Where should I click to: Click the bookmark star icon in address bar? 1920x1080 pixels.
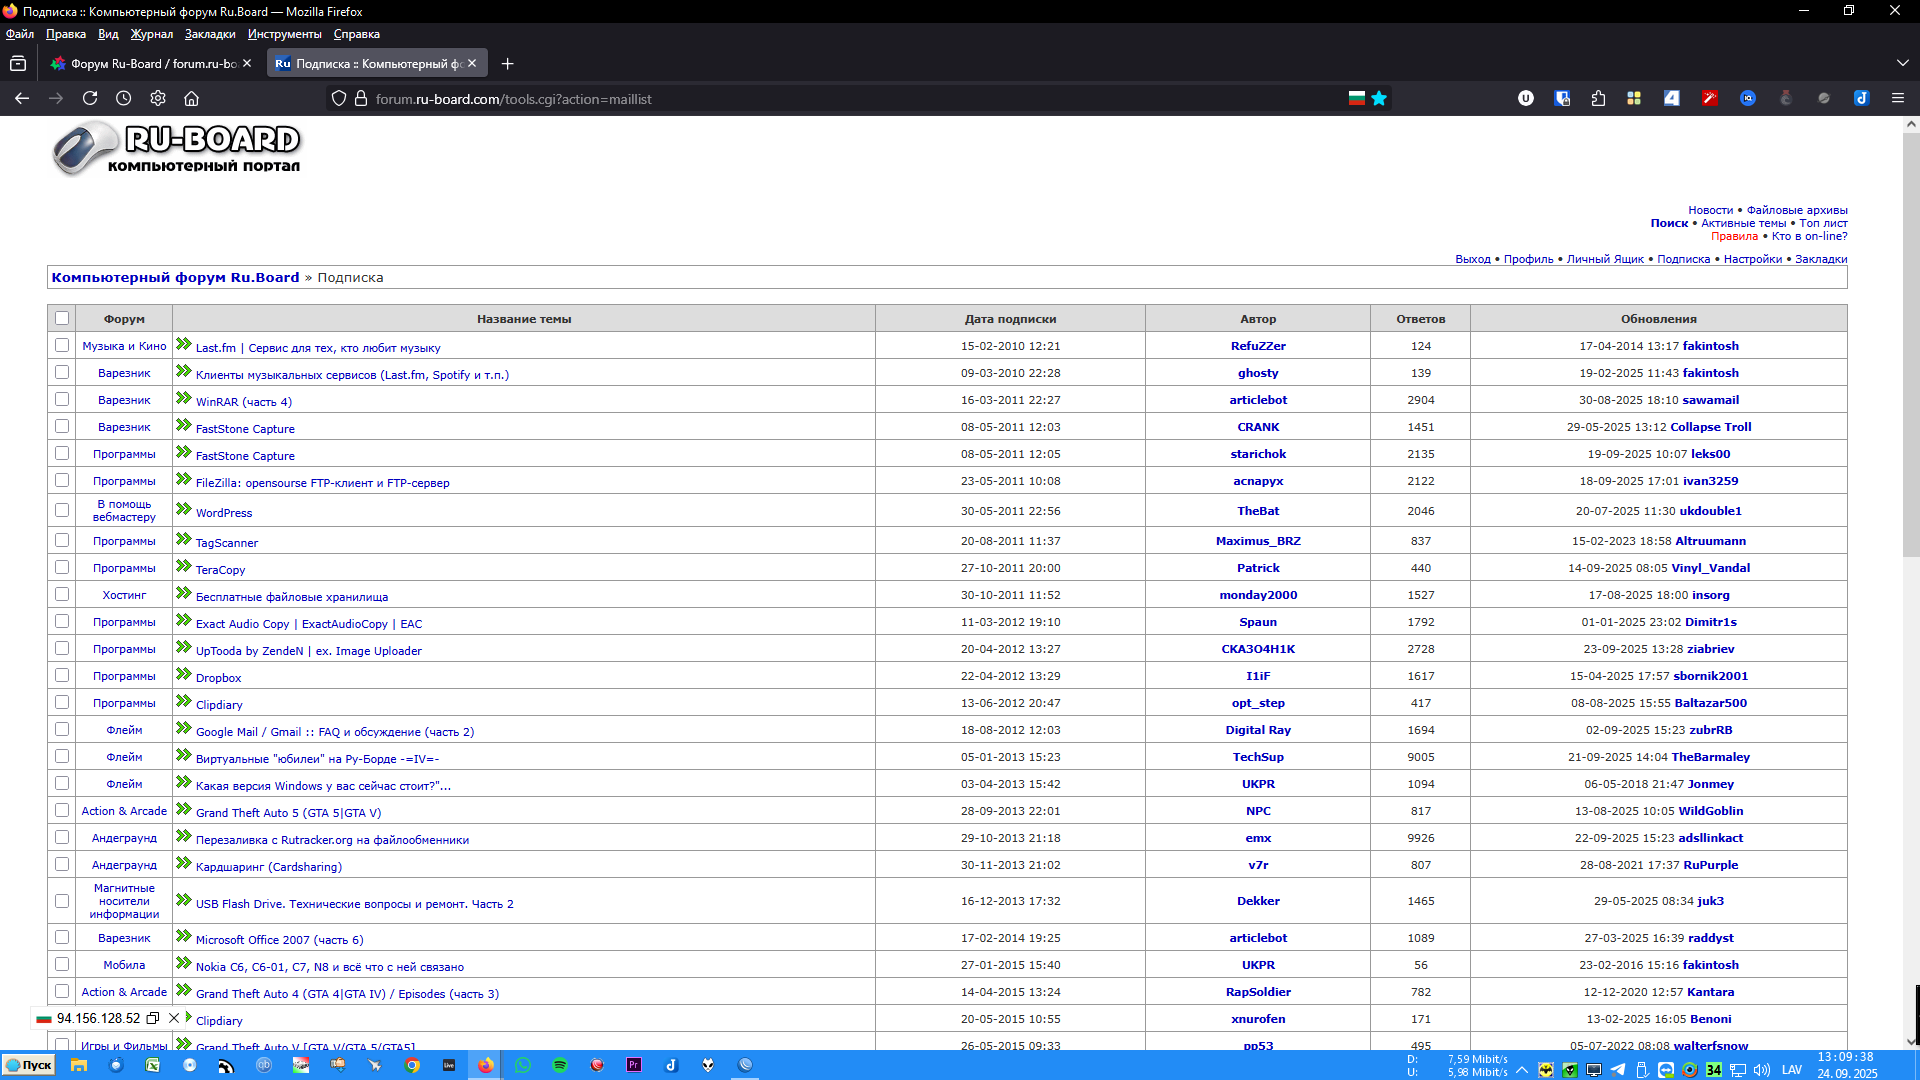point(1379,98)
